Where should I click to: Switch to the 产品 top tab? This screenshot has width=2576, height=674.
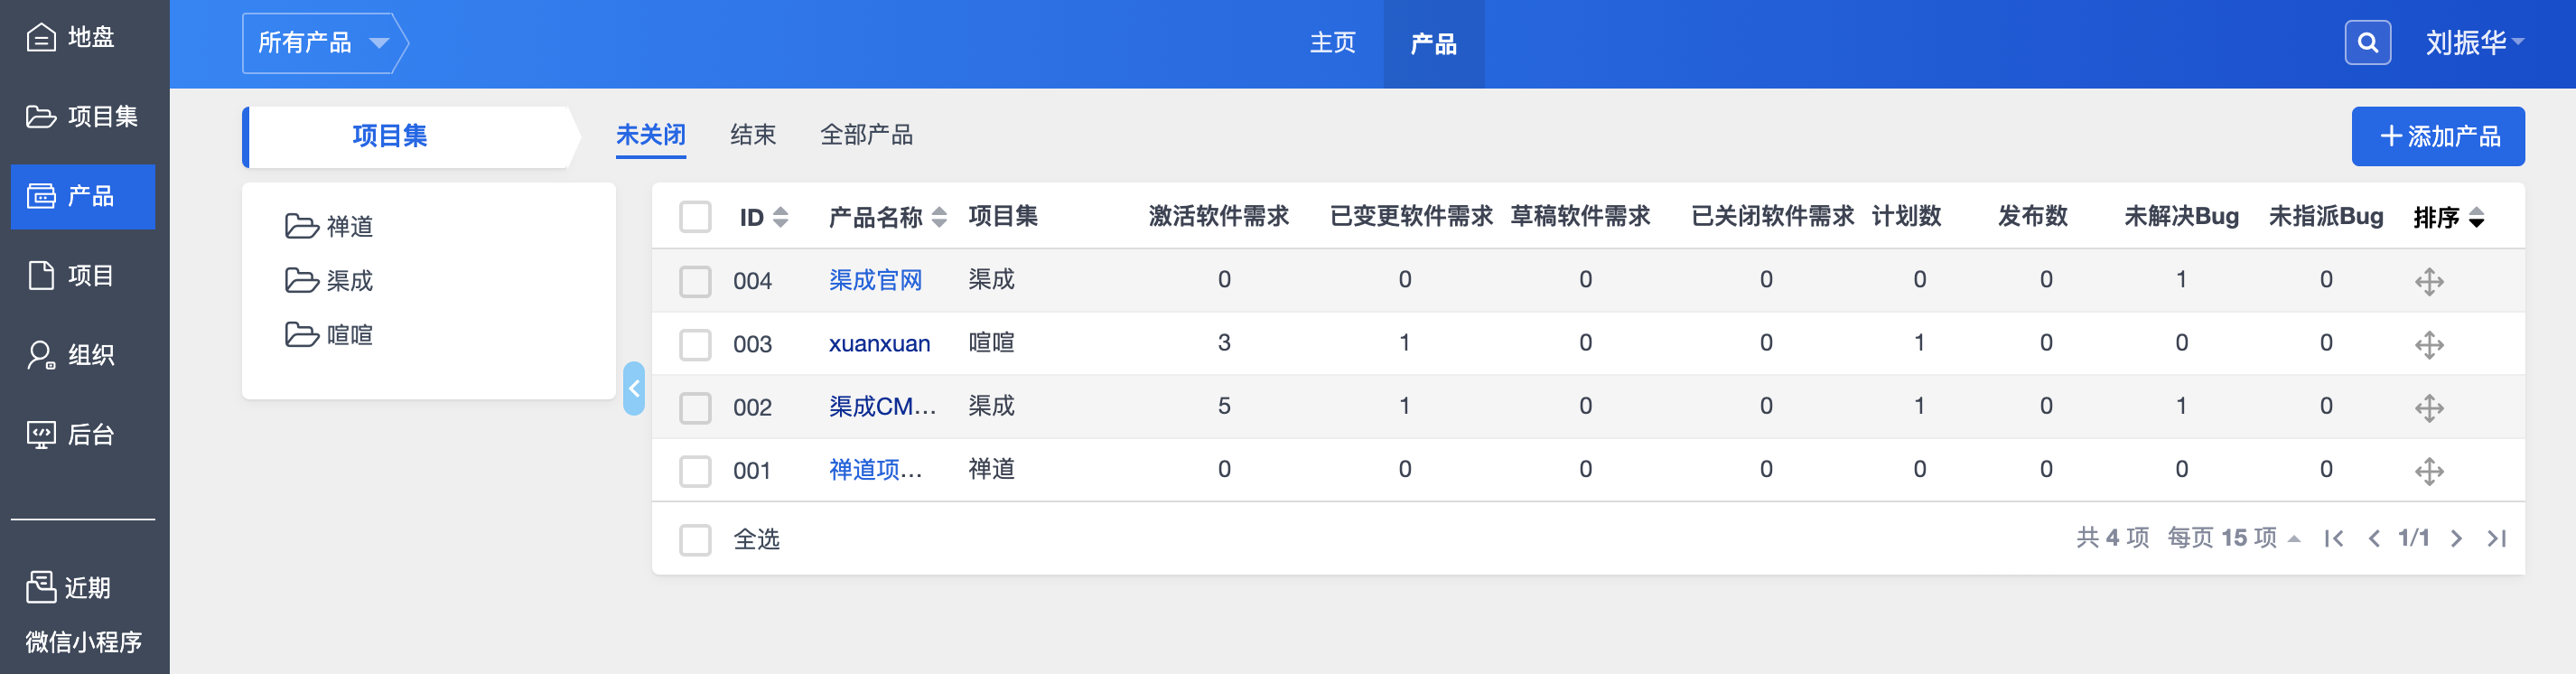1433,44
